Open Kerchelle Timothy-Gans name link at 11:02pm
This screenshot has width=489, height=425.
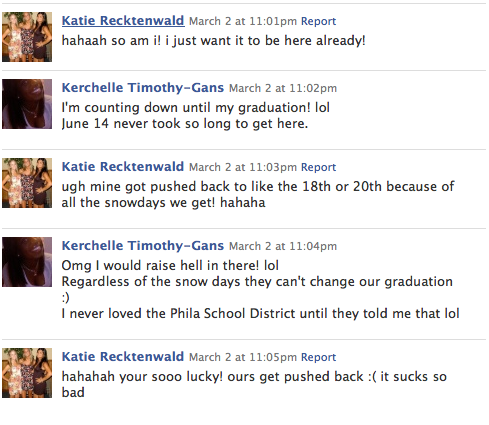pyautogui.click(x=143, y=88)
